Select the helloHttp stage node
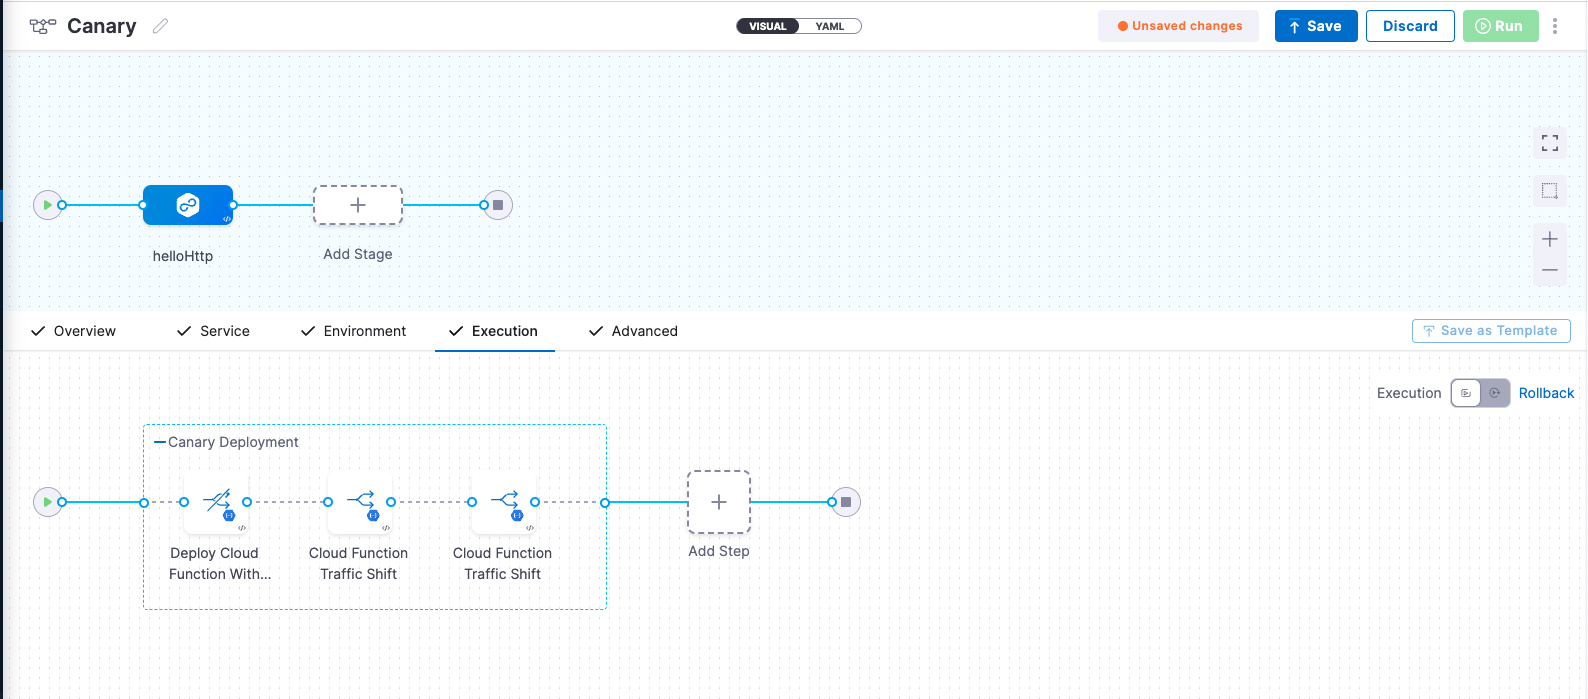Image resolution: width=1588 pixels, height=699 pixels. click(188, 205)
